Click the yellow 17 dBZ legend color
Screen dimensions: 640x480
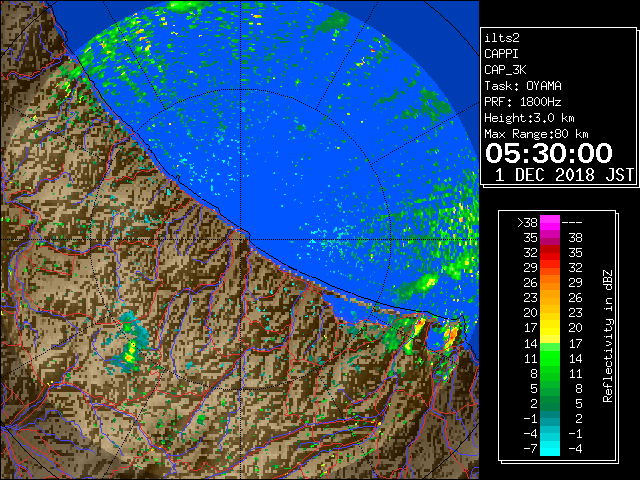coord(550,328)
